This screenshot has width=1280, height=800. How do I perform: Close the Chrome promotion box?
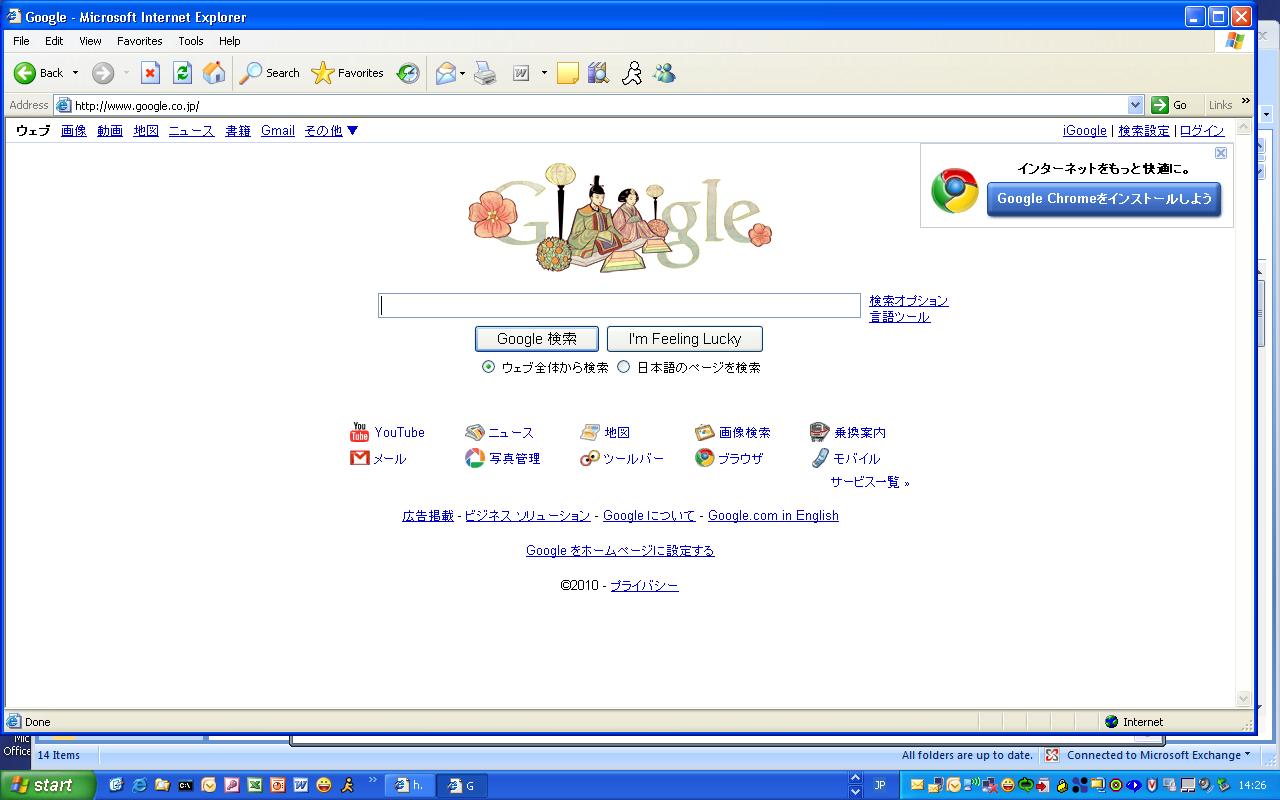tap(1221, 153)
